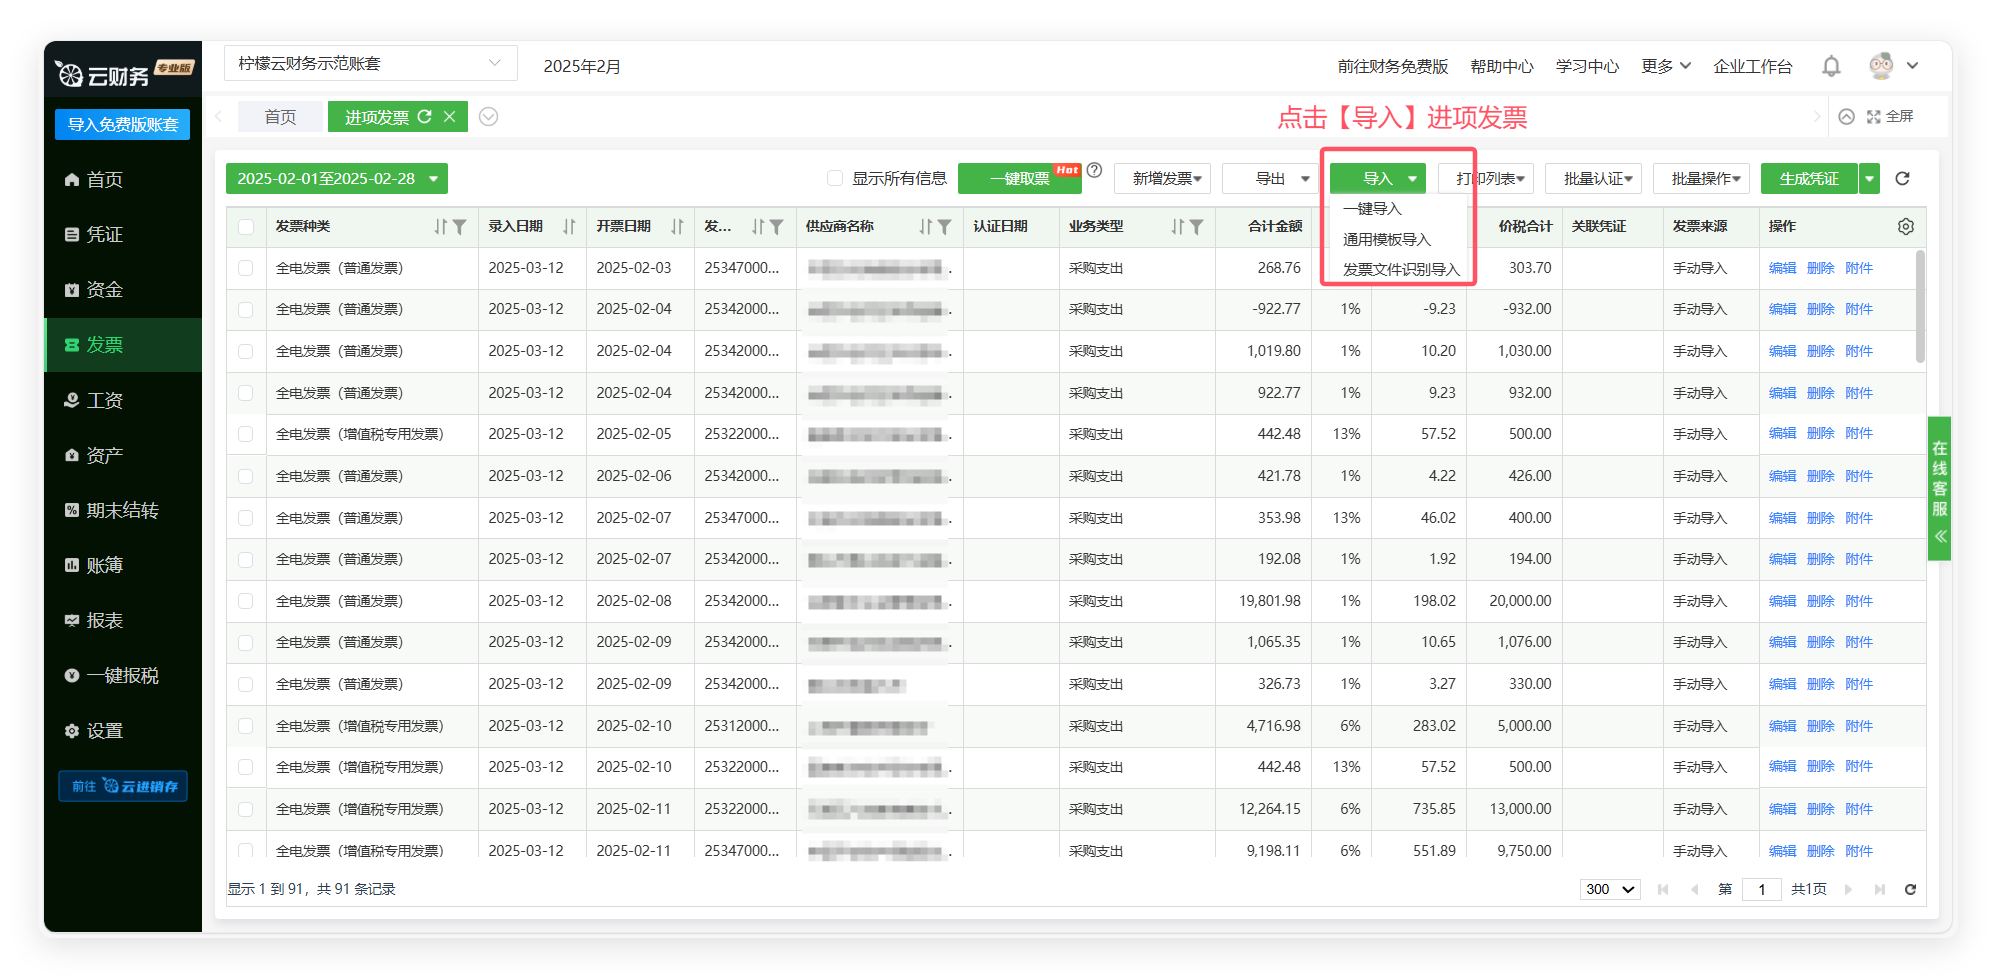Open the page size 300 dropdown
This screenshot has width=1996, height=976.
pyautogui.click(x=1610, y=889)
